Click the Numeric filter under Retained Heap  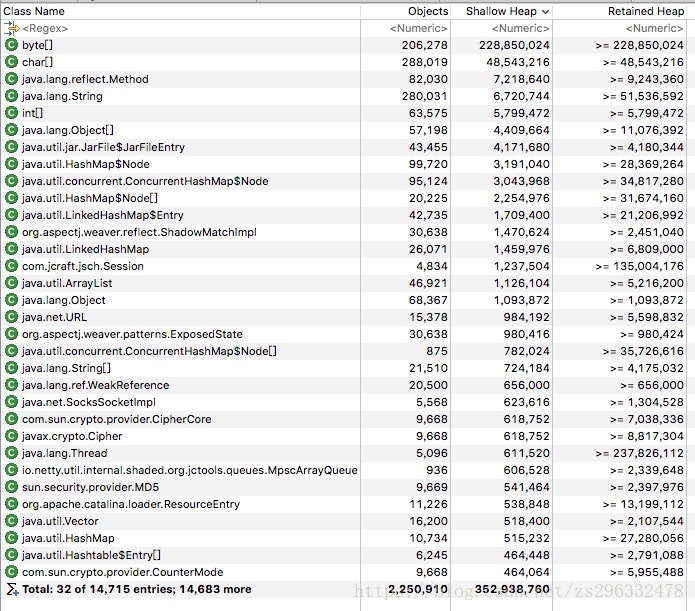pos(654,28)
